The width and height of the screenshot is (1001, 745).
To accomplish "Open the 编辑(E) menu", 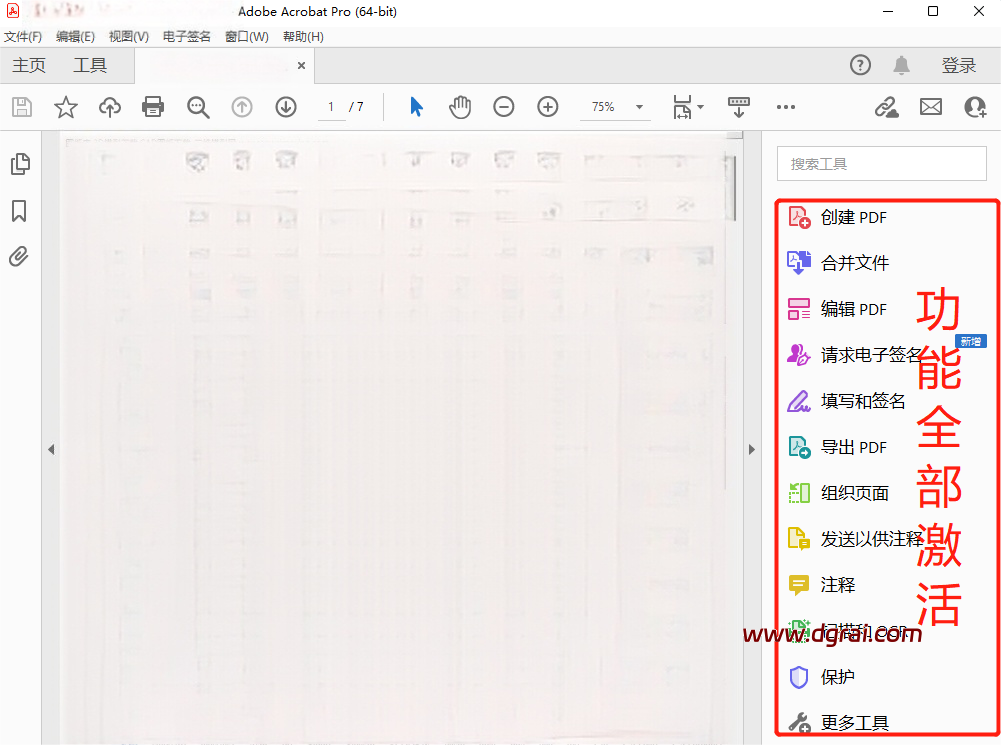I will [x=75, y=37].
